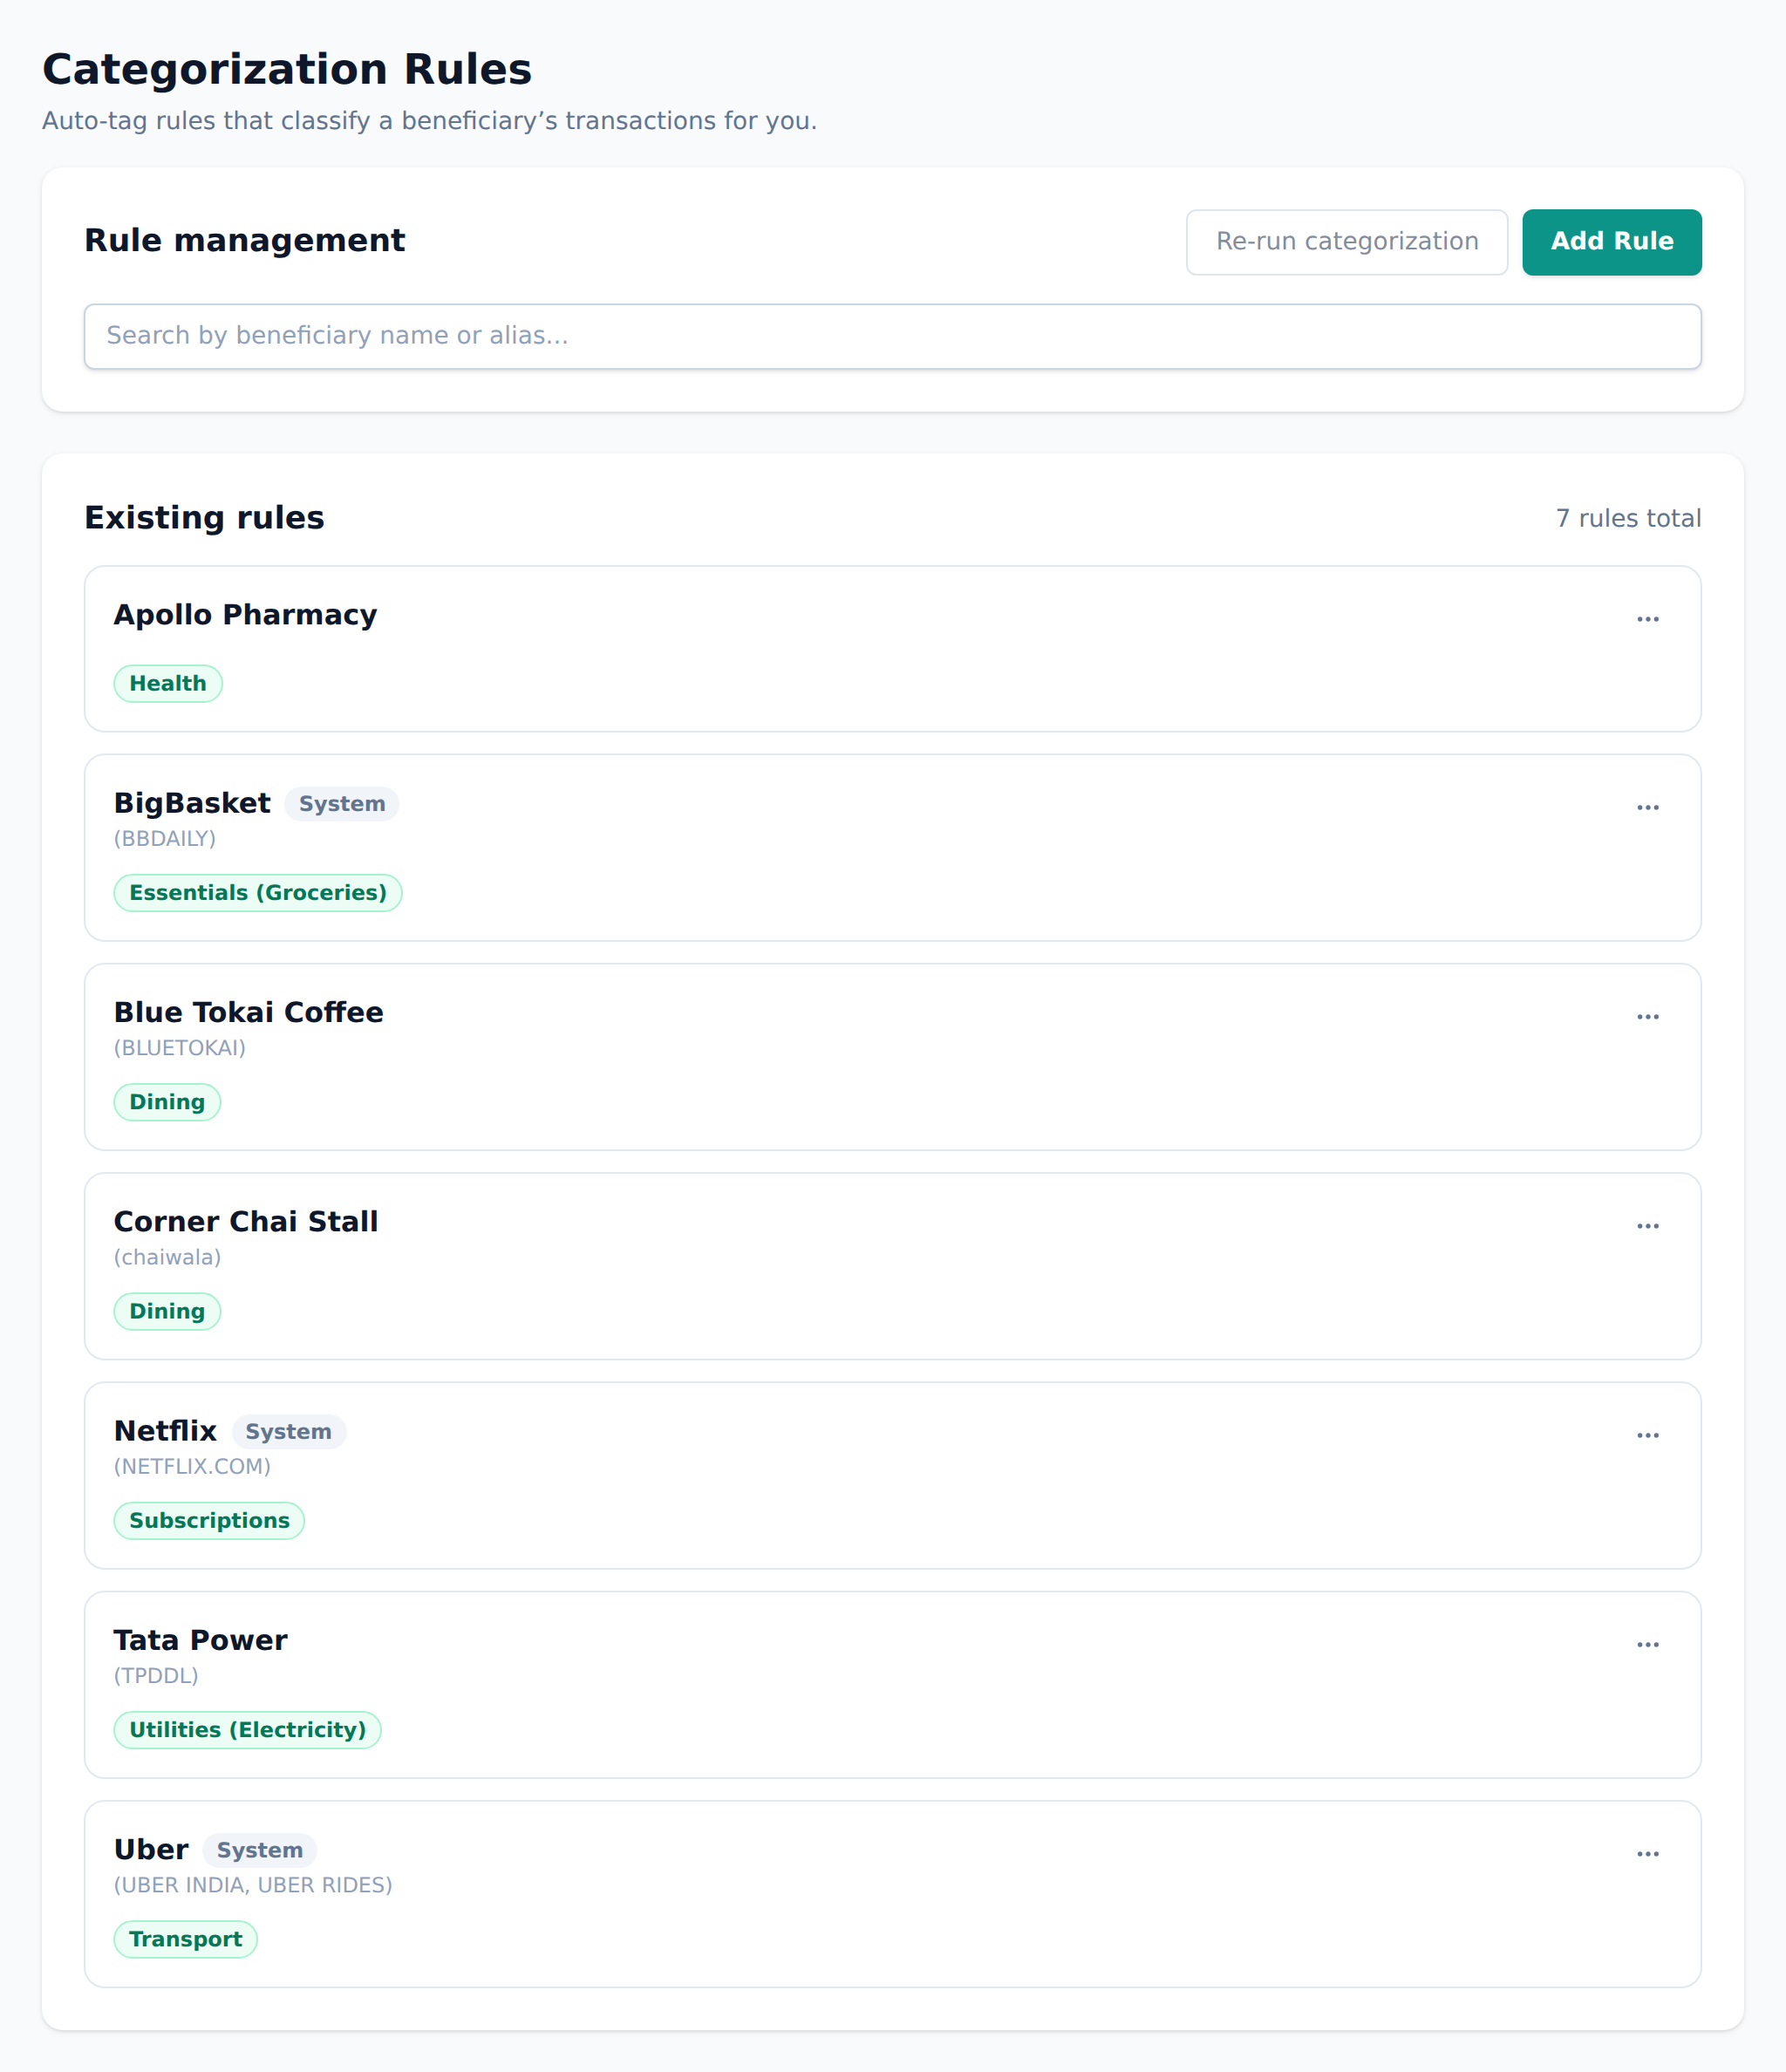Viewport: 1786px width, 2072px height.
Task: Click the (BLUETOKAI) alias text
Action: [x=180, y=1048]
